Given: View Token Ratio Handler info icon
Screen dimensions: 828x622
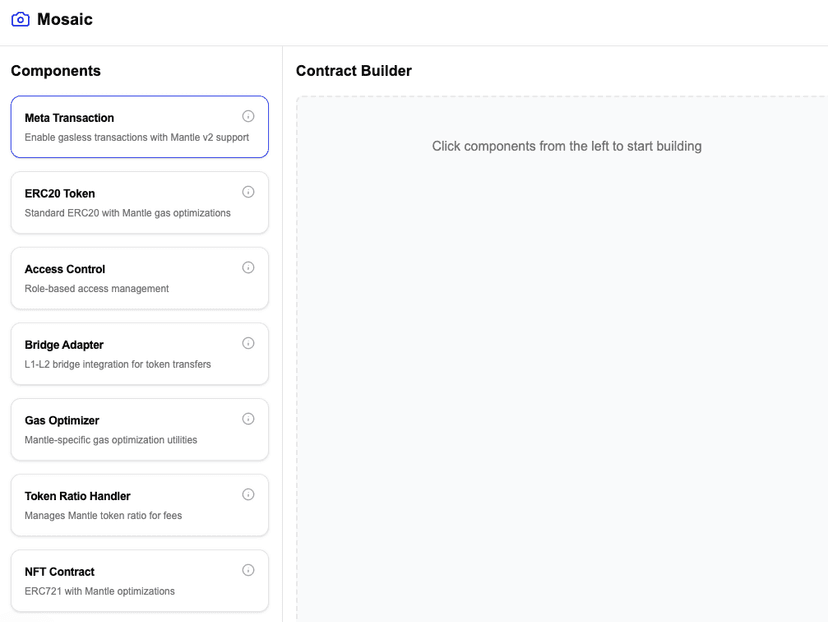Looking at the screenshot, I should pyautogui.click(x=248, y=494).
